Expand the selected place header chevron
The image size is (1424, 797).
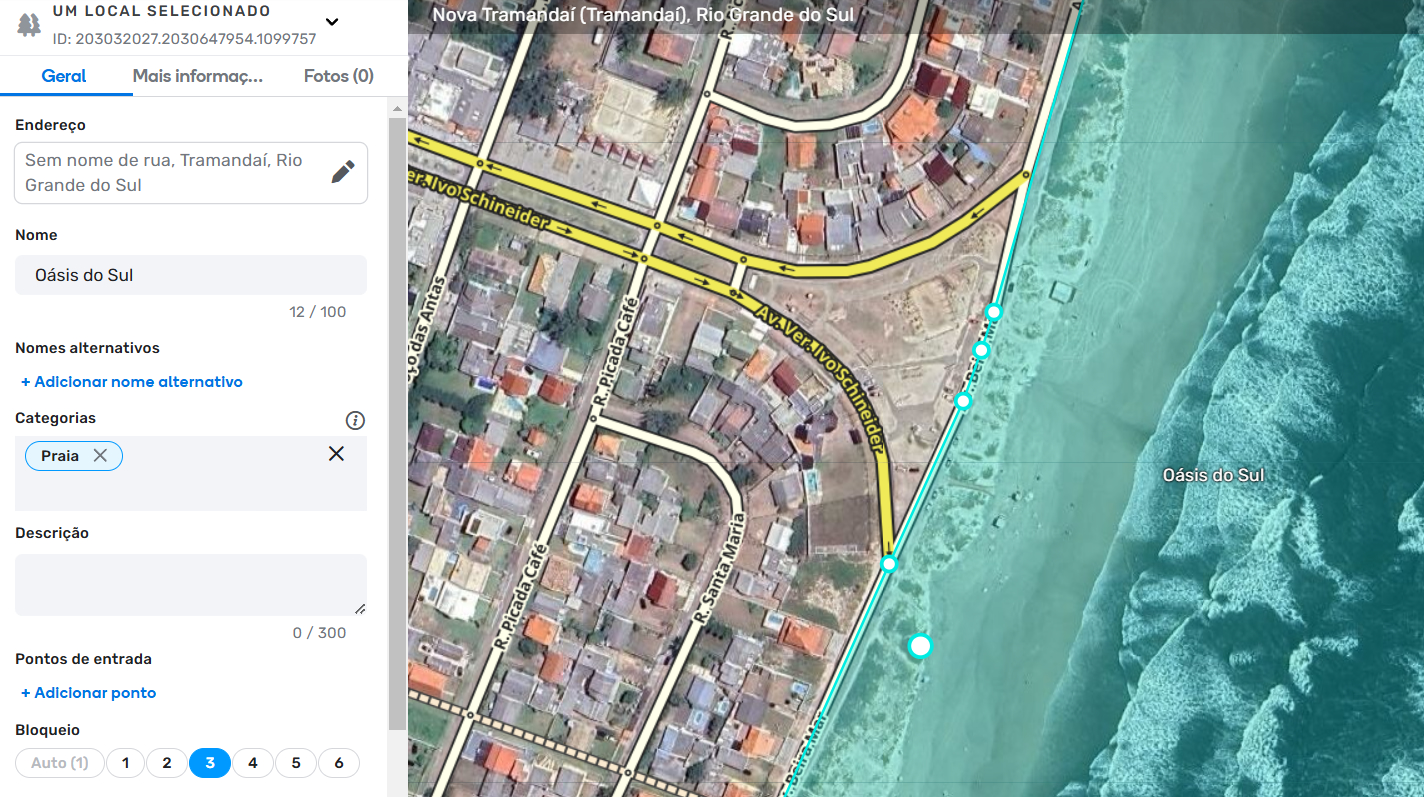[x=332, y=22]
